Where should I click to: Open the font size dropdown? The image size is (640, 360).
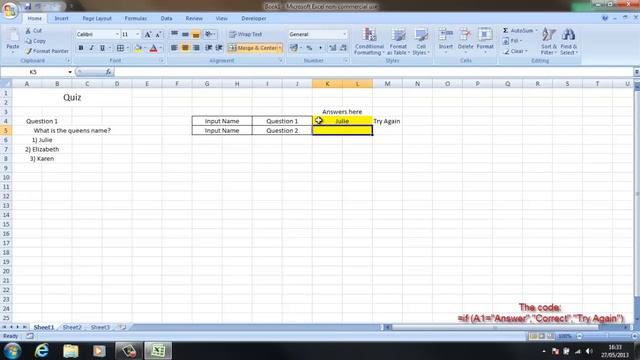[138, 34]
